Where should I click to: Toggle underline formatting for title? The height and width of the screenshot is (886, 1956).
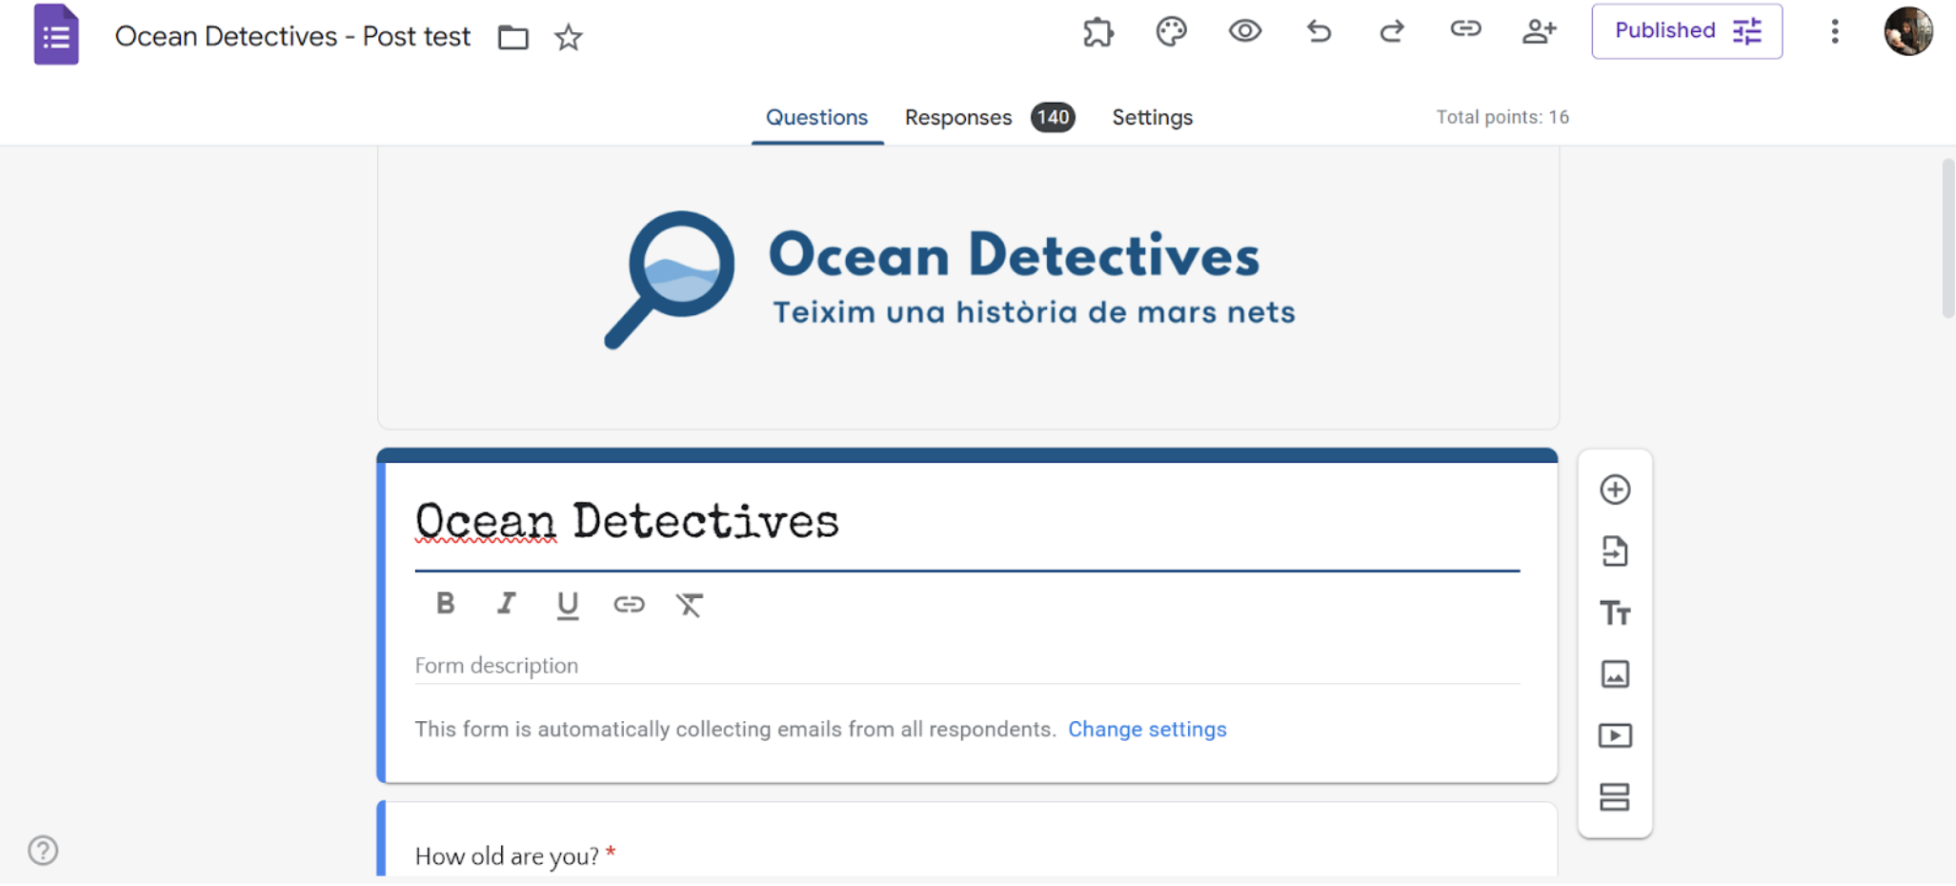click(567, 605)
